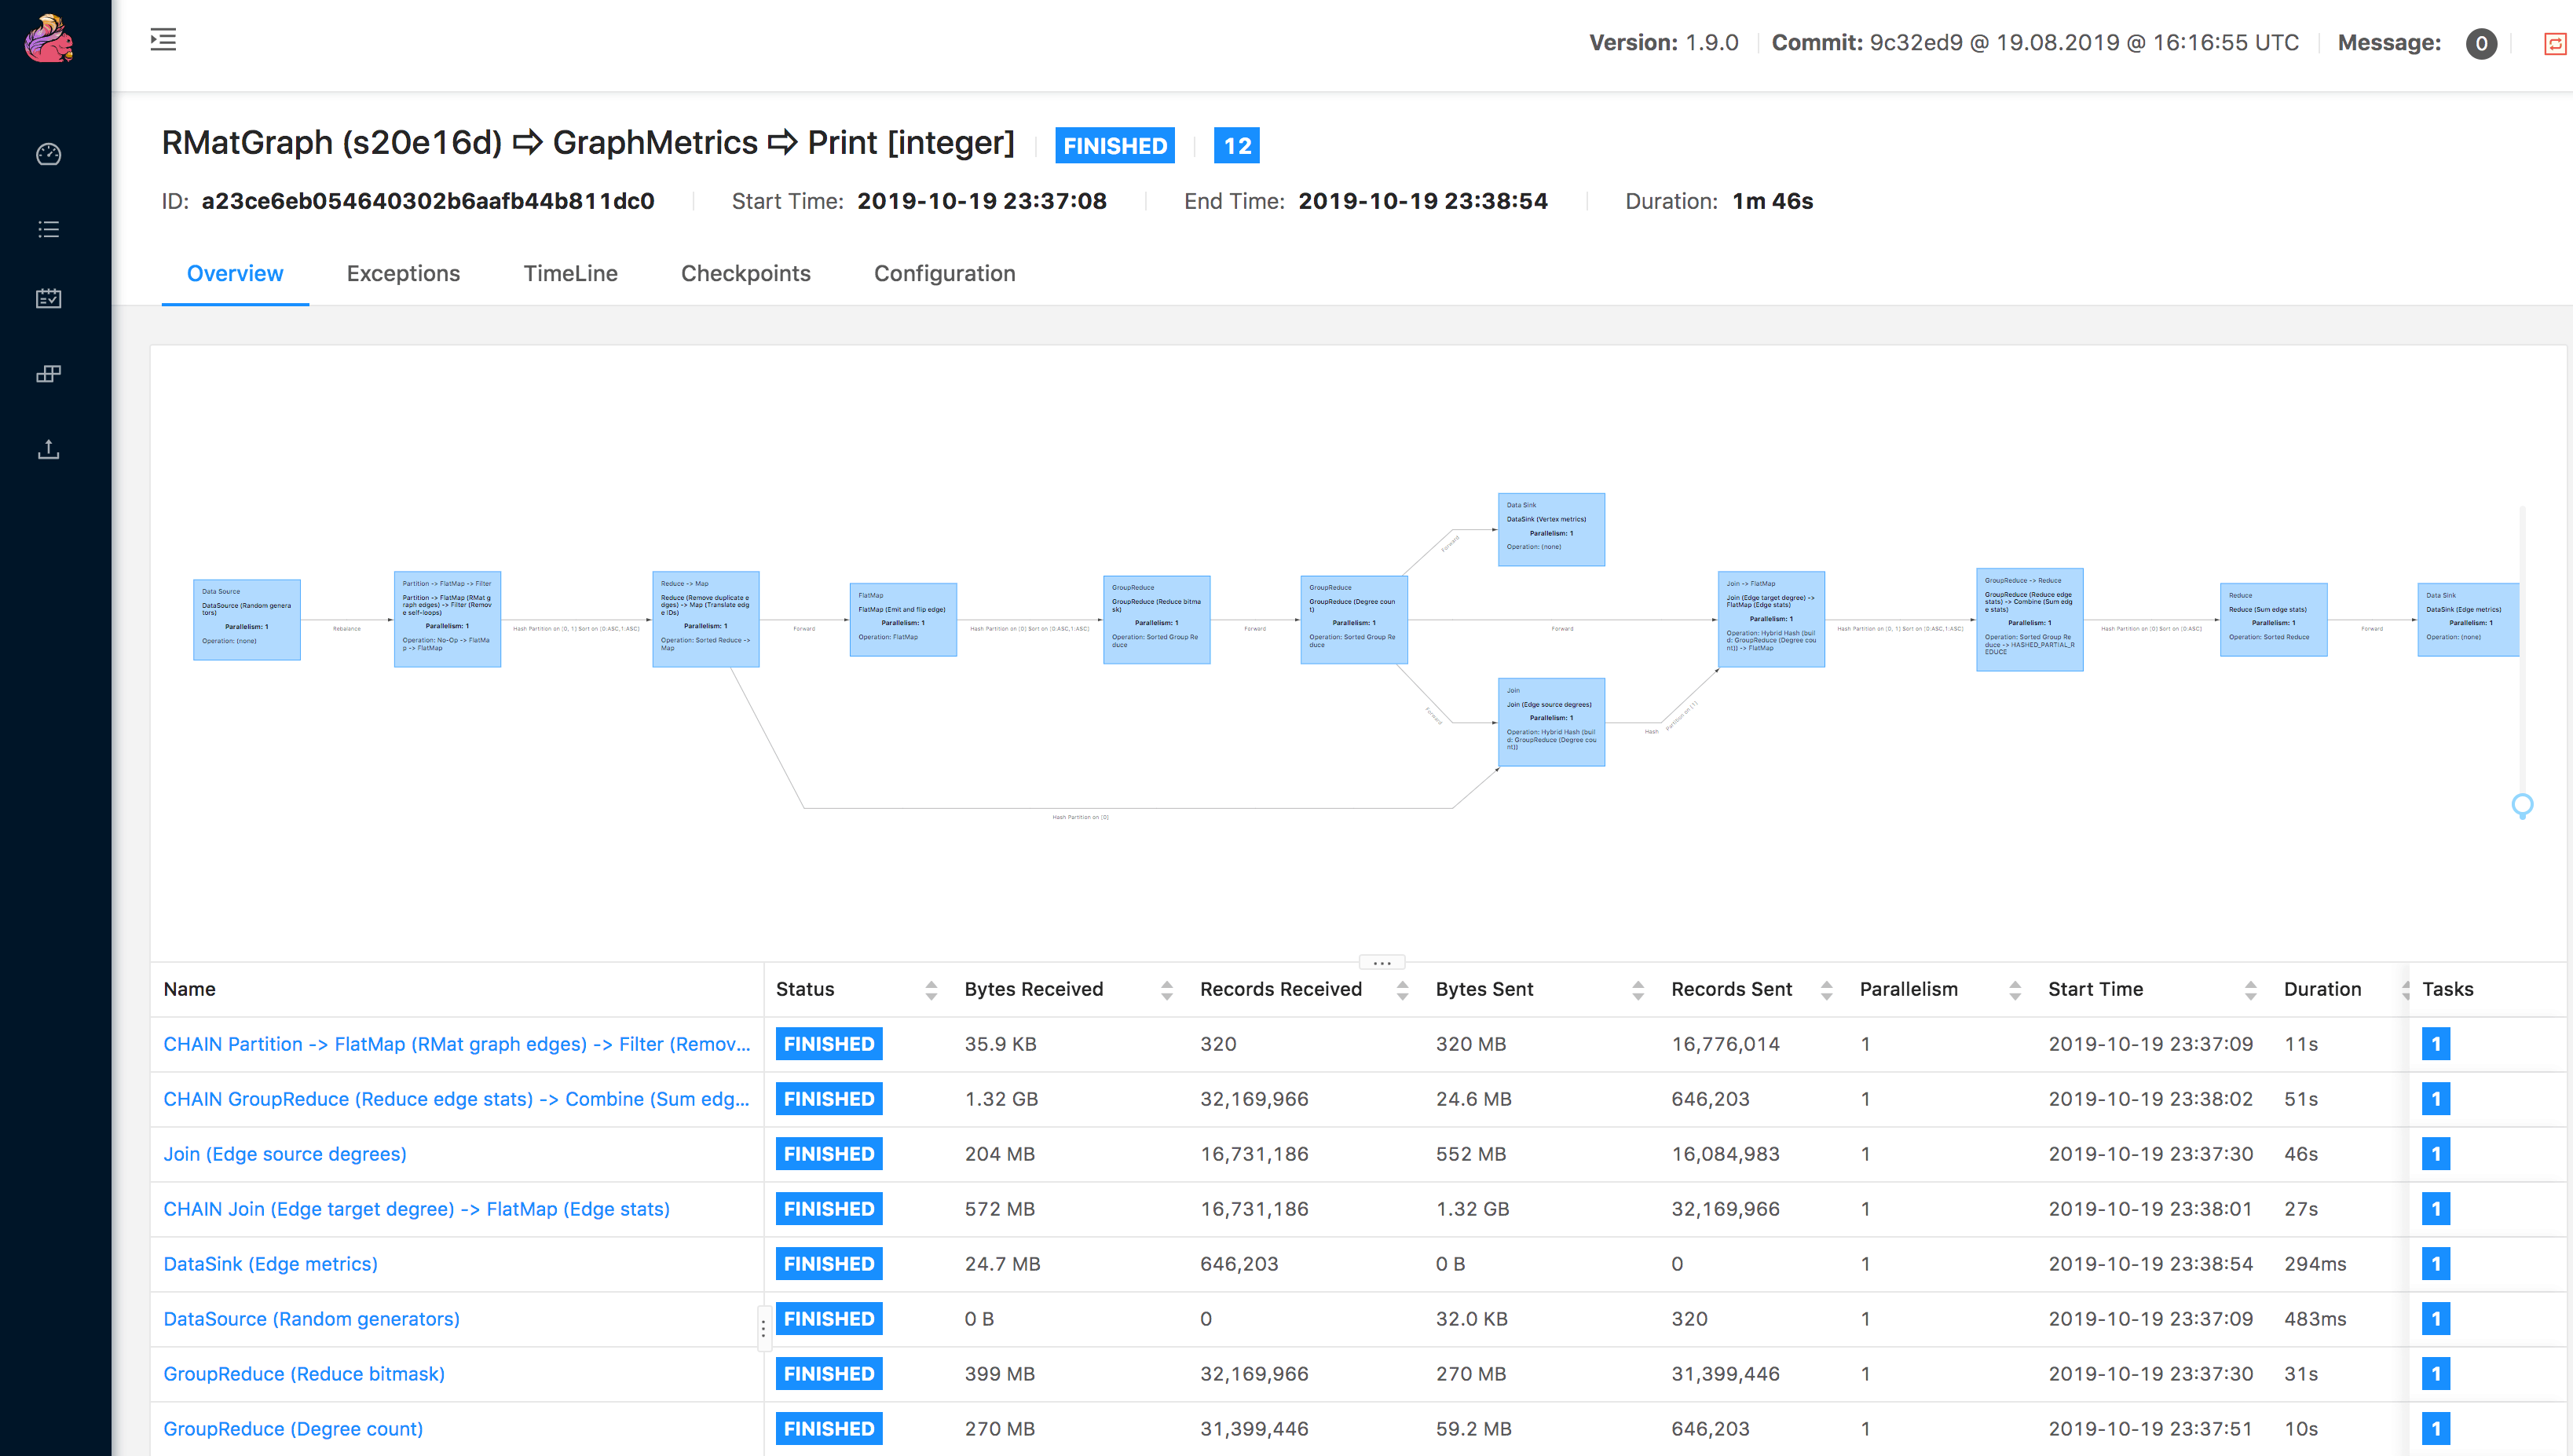Click Tasks badge in the 51s duration row

click(x=2436, y=1099)
